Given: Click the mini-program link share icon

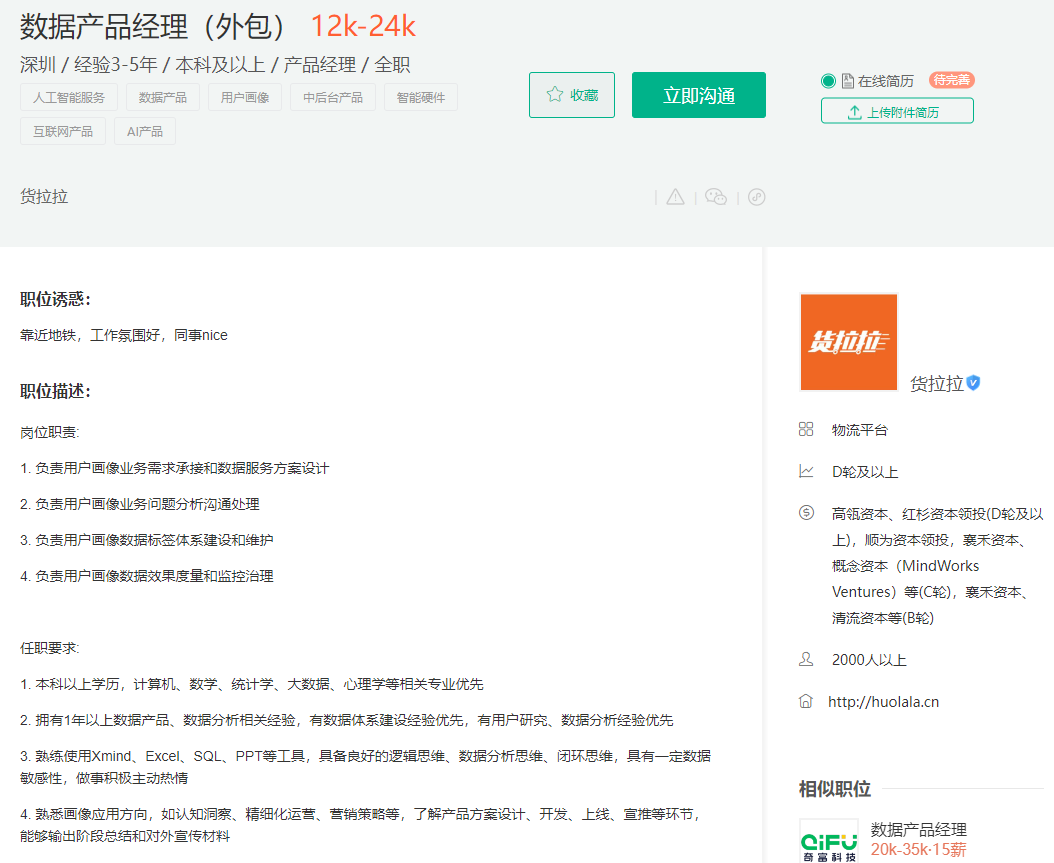Looking at the screenshot, I should pos(757,197).
